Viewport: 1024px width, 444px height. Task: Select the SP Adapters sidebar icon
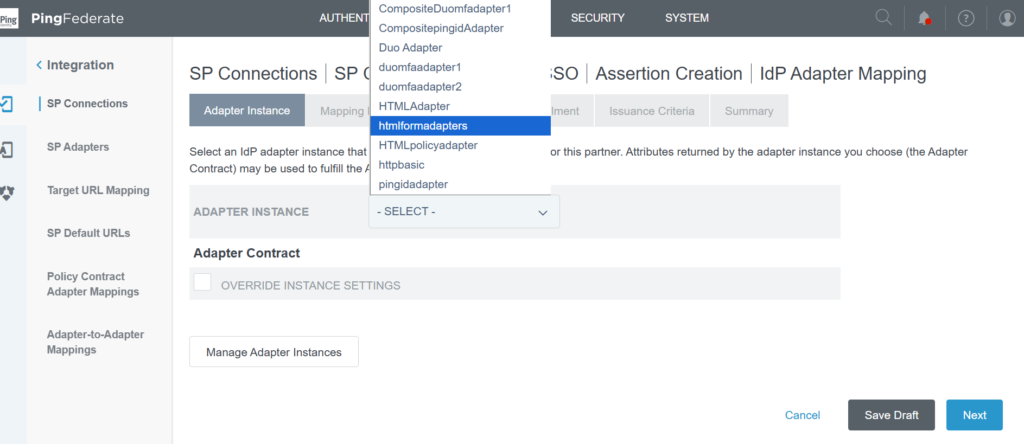pos(7,148)
